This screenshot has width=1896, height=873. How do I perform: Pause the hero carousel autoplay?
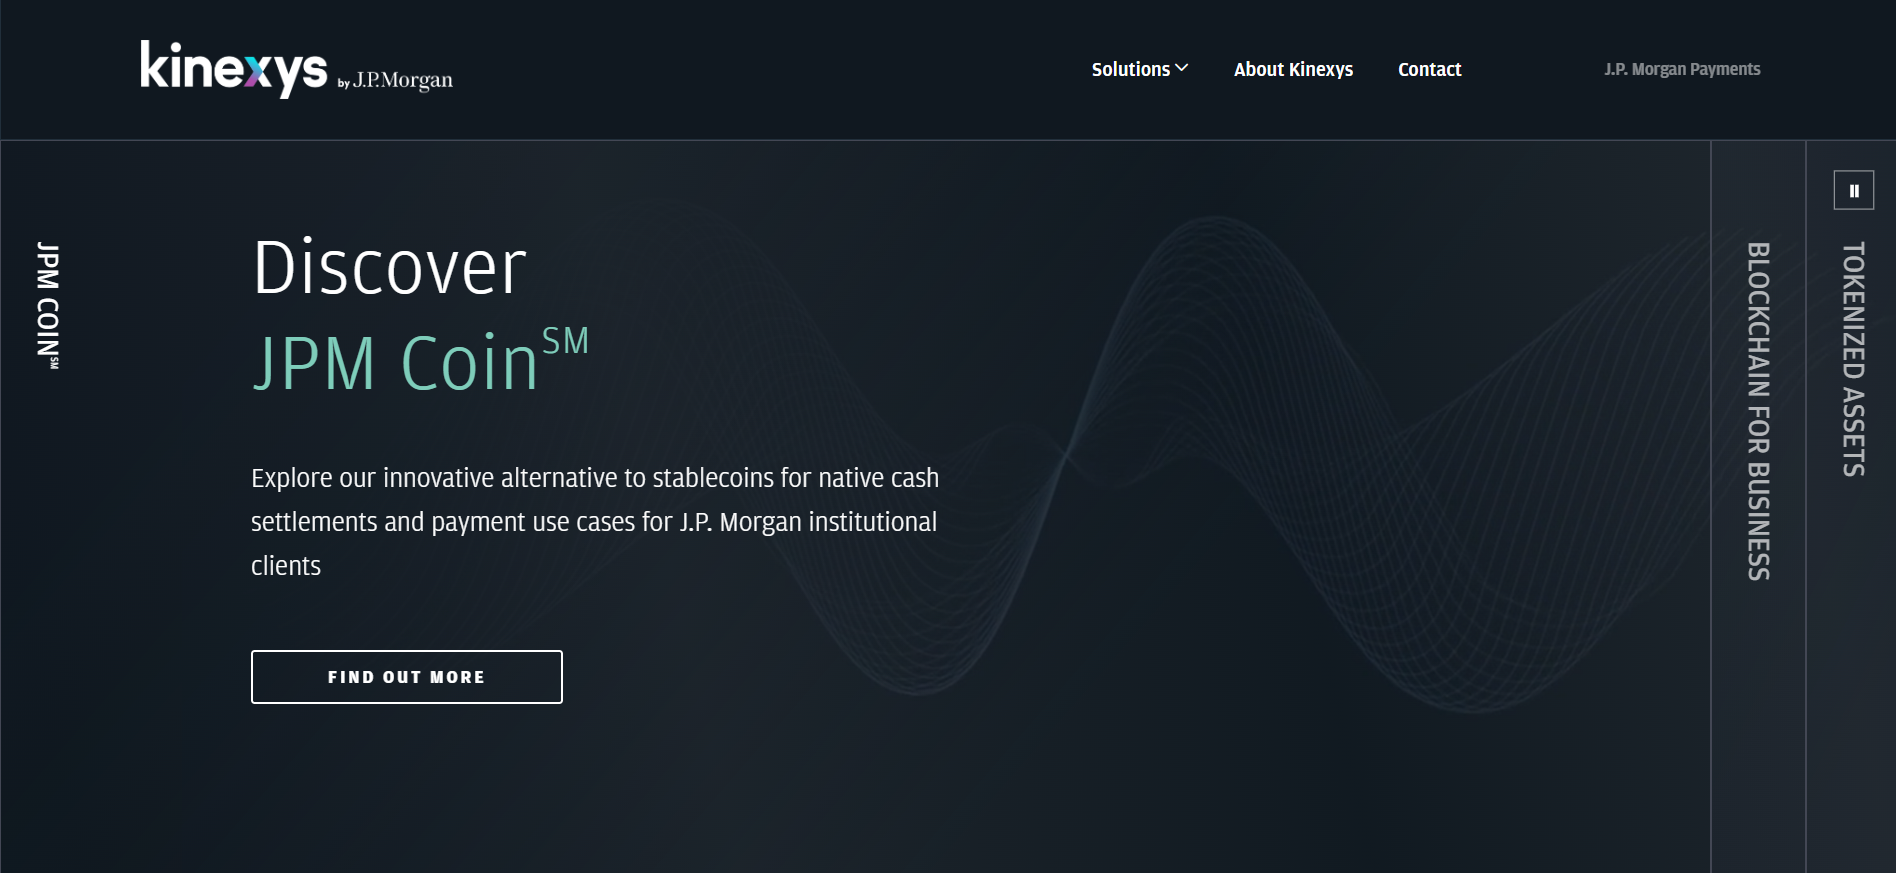coord(1853,190)
